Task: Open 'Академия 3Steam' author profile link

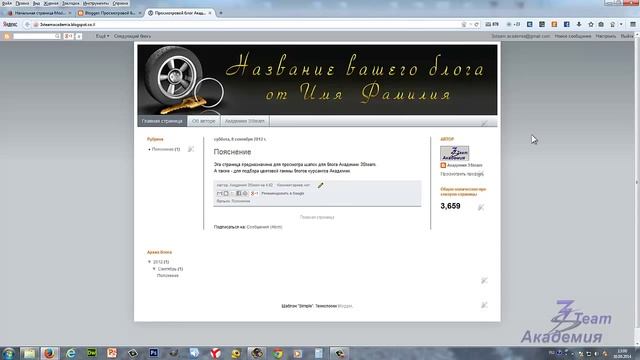Action: (464, 165)
